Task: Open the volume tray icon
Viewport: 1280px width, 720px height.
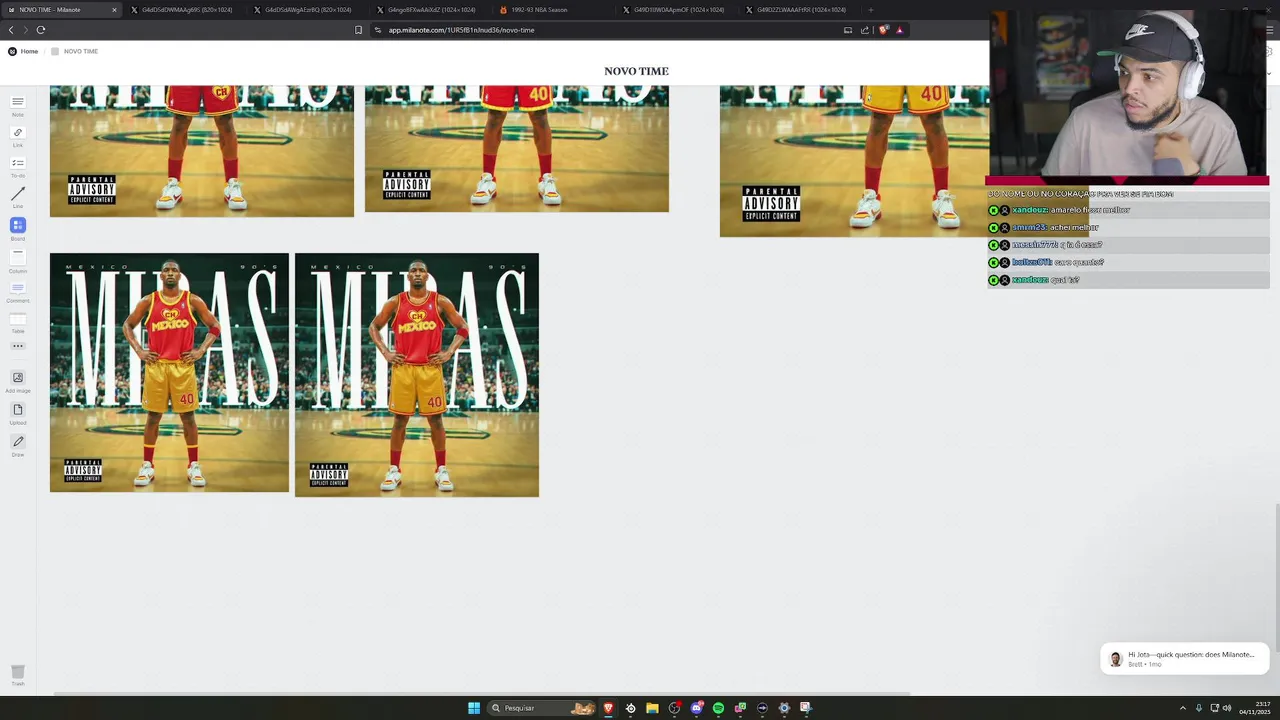Action: pos(1227,708)
